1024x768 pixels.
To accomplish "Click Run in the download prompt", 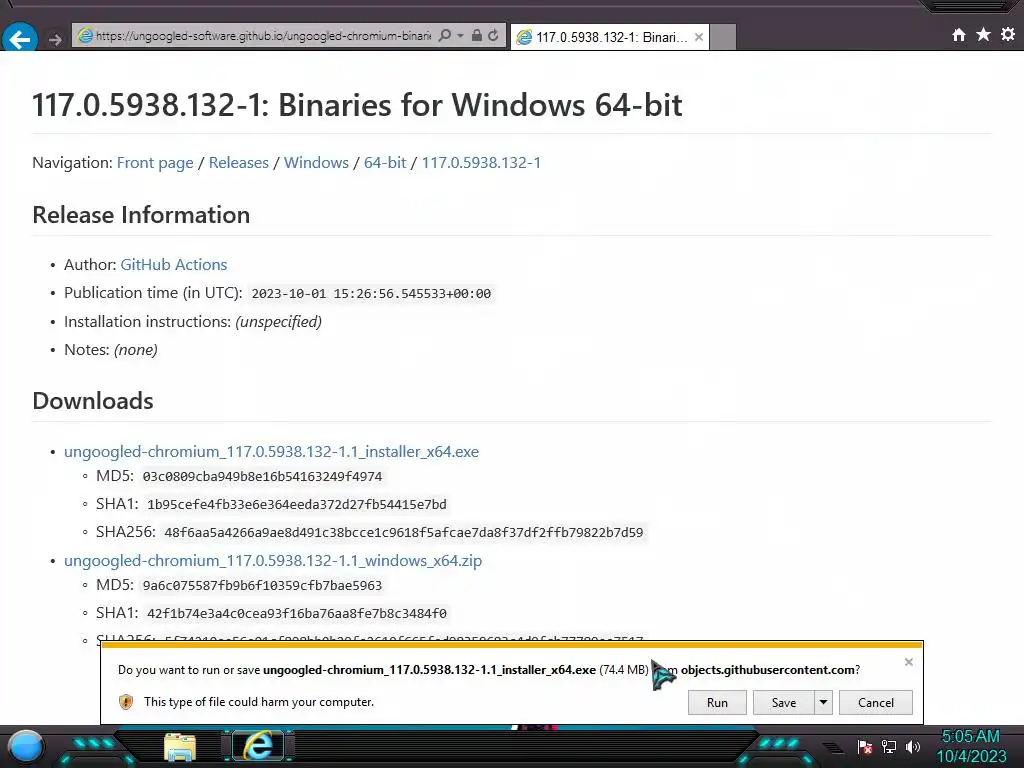I will (x=717, y=703).
